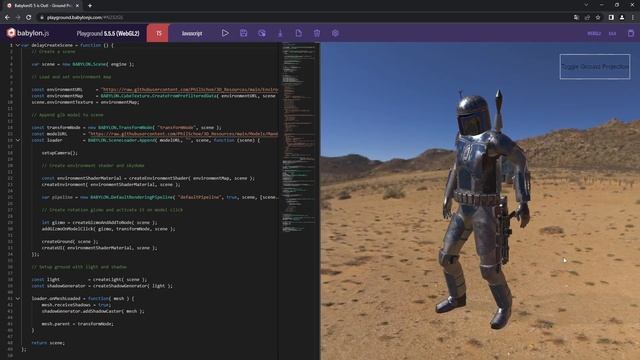Open the version 5.5.5 dropdown

pos(612,33)
